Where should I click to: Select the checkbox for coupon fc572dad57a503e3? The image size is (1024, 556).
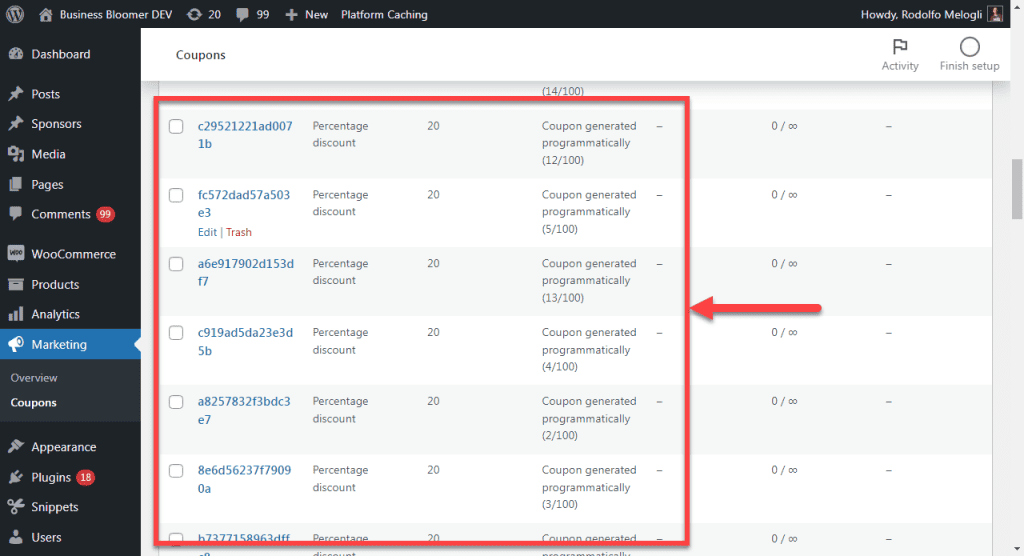[176, 195]
